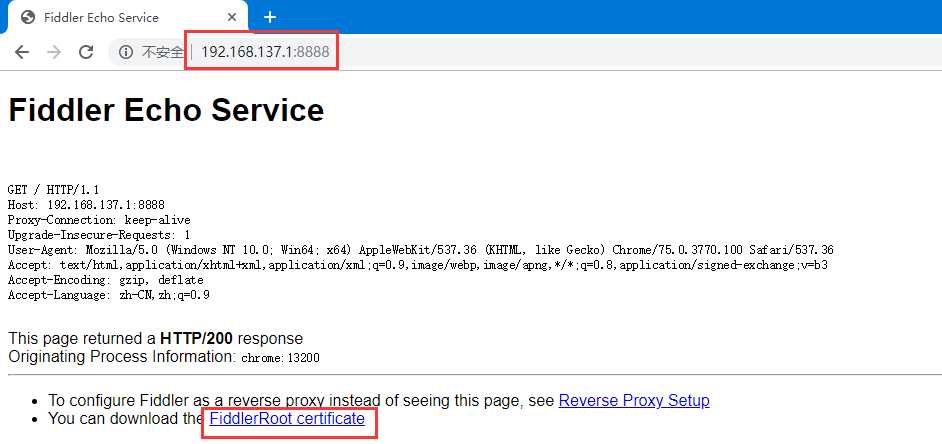The width and height of the screenshot is (942, 444).
Task: Click the 不安全 security label
Action: point(162,52)
